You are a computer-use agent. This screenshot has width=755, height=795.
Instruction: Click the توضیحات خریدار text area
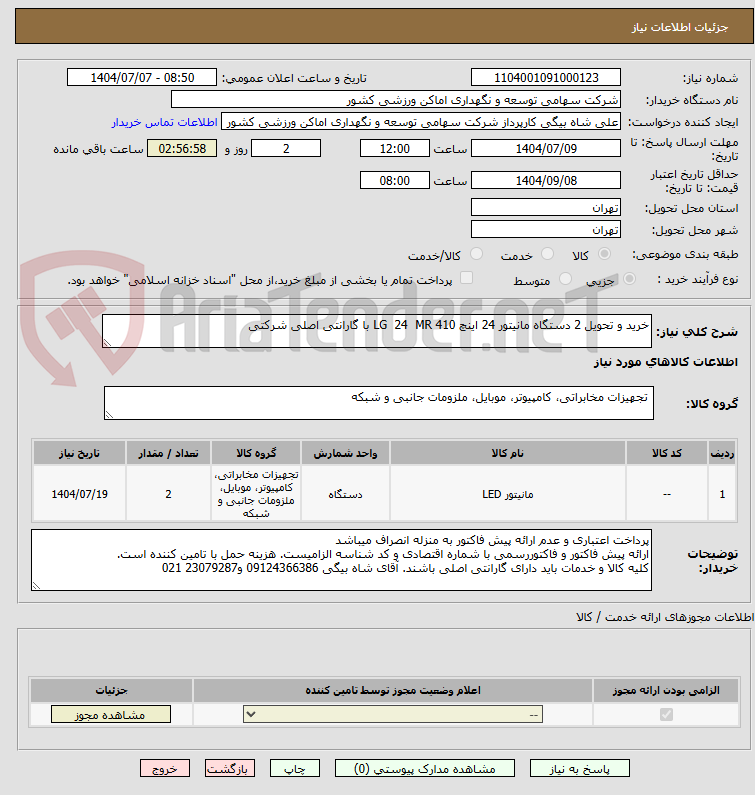341,560
